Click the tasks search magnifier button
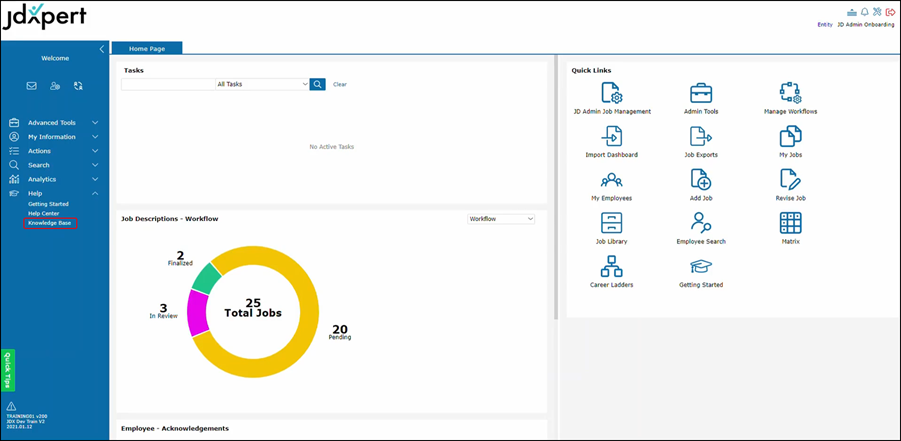 (318, 85)
